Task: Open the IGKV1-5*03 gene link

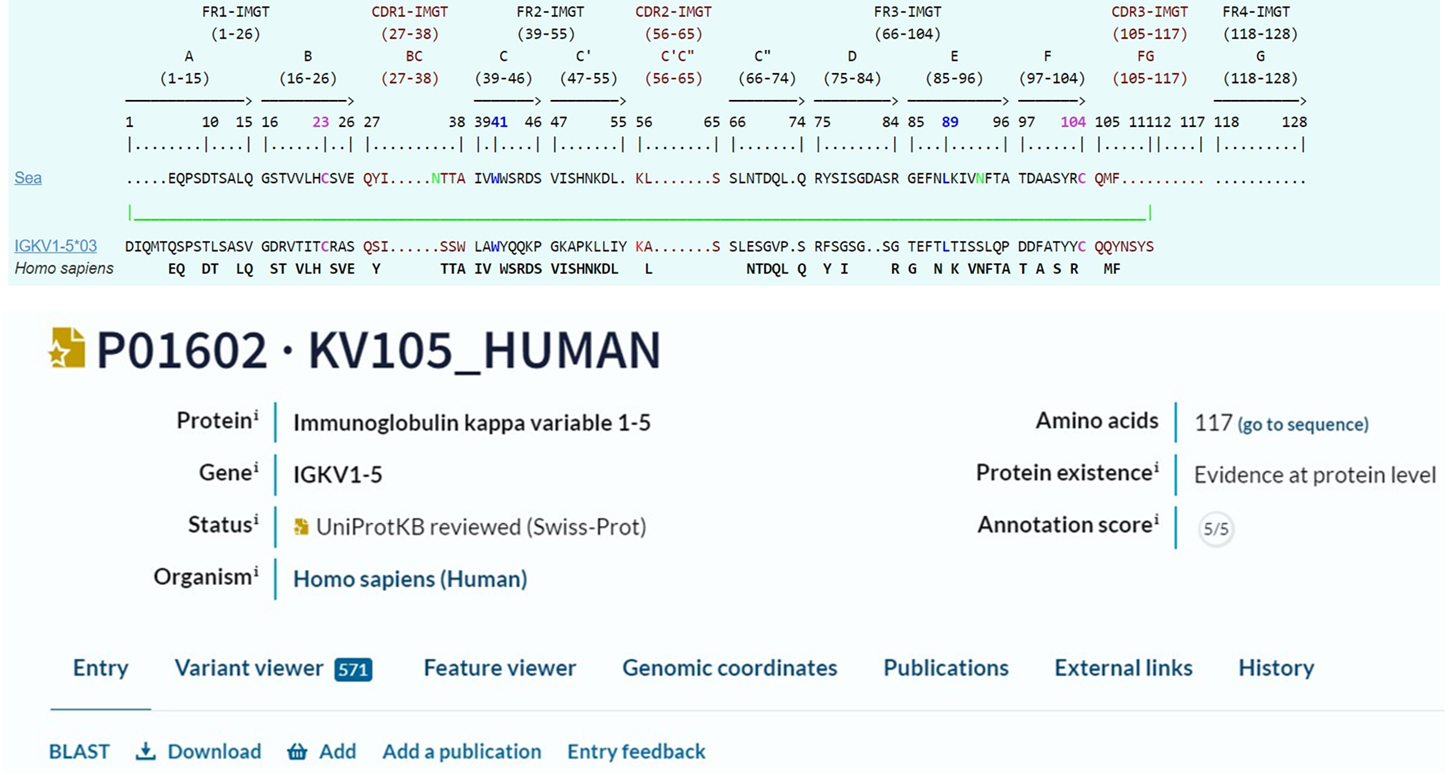Action: click(58, 246)
